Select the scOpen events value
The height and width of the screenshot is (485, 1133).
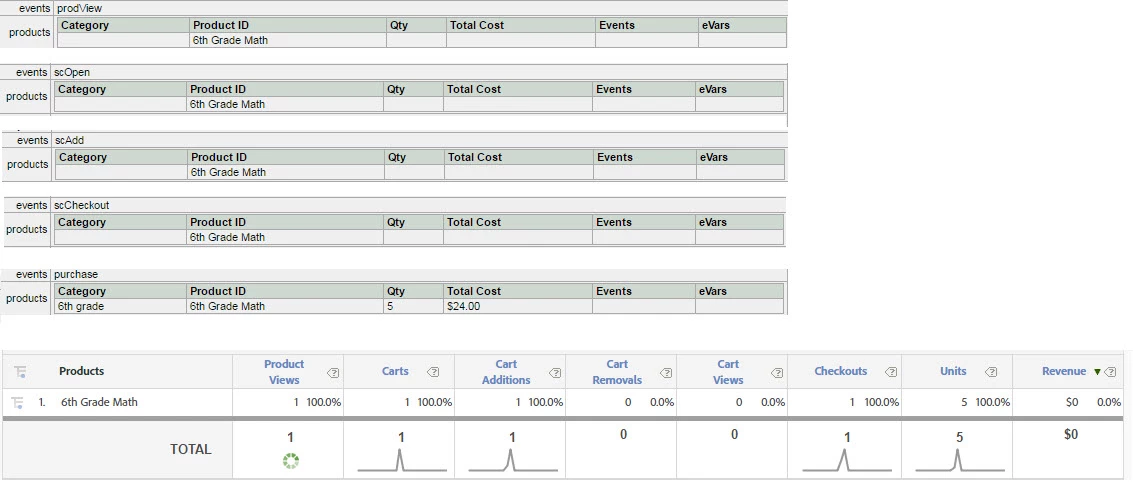[x=72, y=72]
